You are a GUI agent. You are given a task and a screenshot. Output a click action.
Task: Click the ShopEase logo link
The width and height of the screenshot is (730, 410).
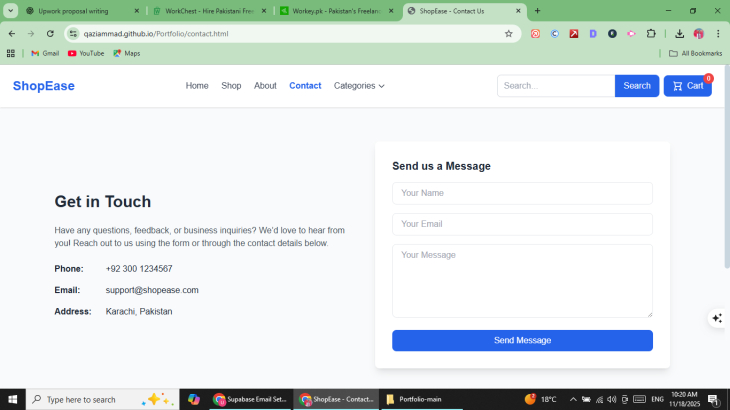click(x=44, y=86)
